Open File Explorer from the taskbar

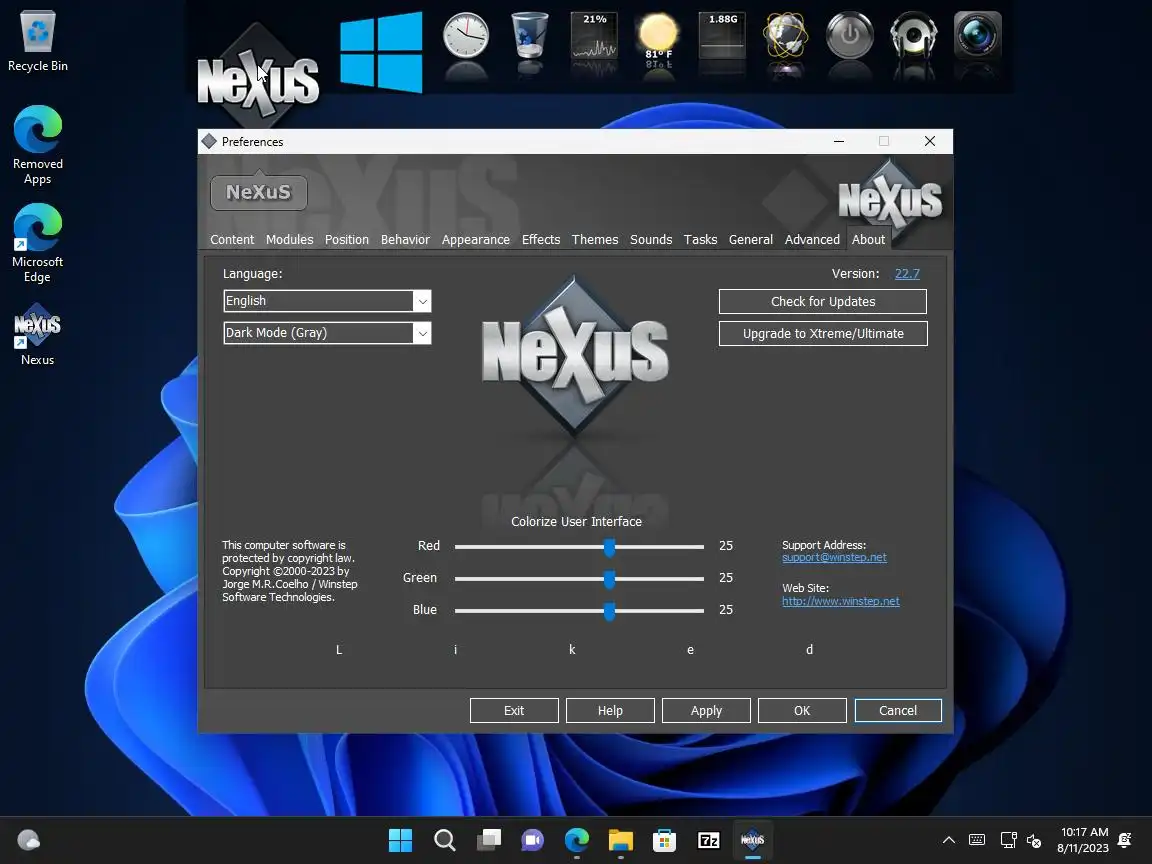[x=621, y=840]
